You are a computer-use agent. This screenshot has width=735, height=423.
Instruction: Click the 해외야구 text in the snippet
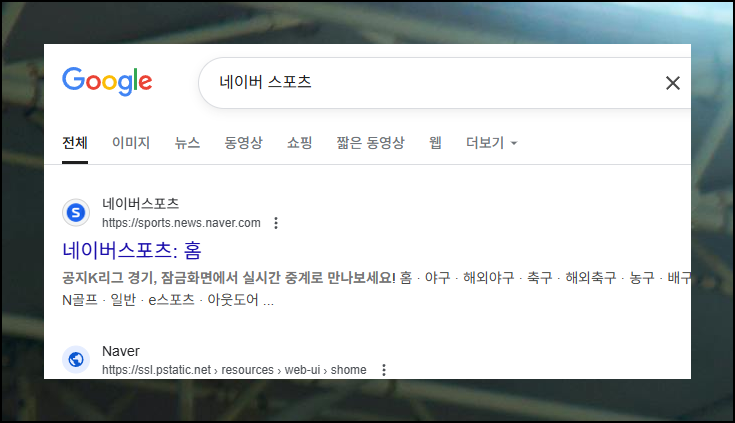click(488, 278)
